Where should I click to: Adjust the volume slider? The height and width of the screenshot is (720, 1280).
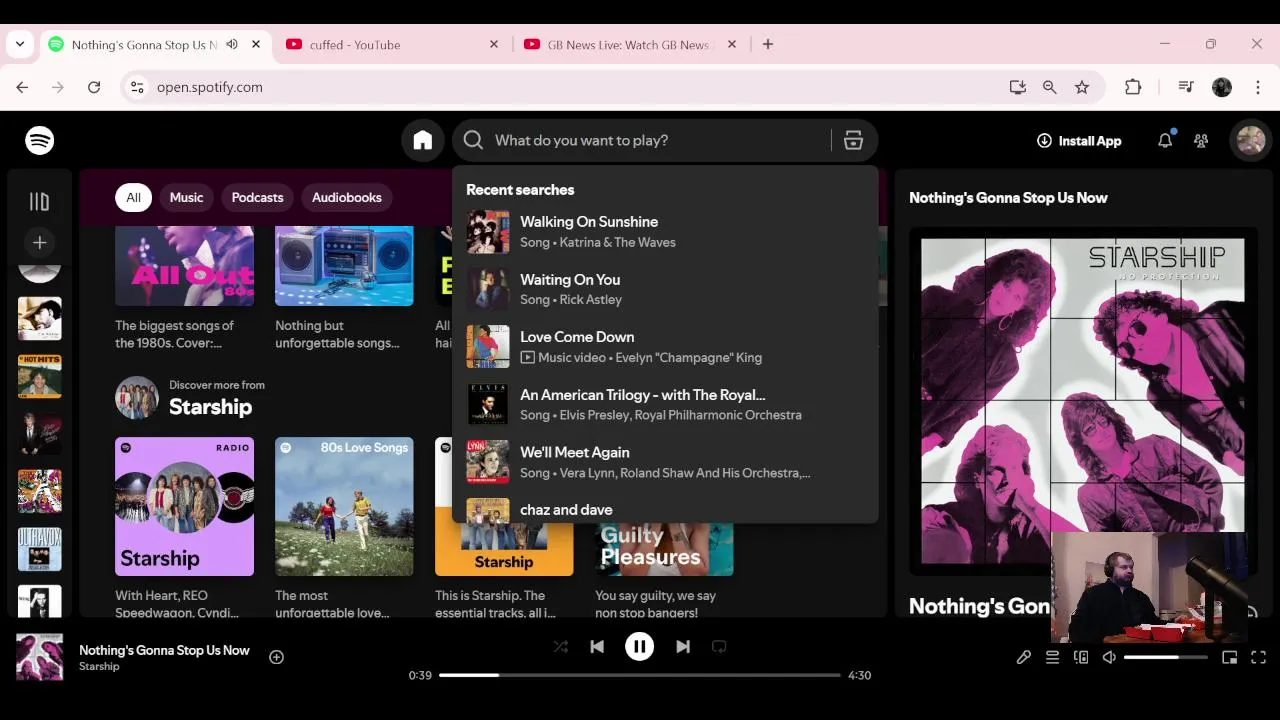1165,657
